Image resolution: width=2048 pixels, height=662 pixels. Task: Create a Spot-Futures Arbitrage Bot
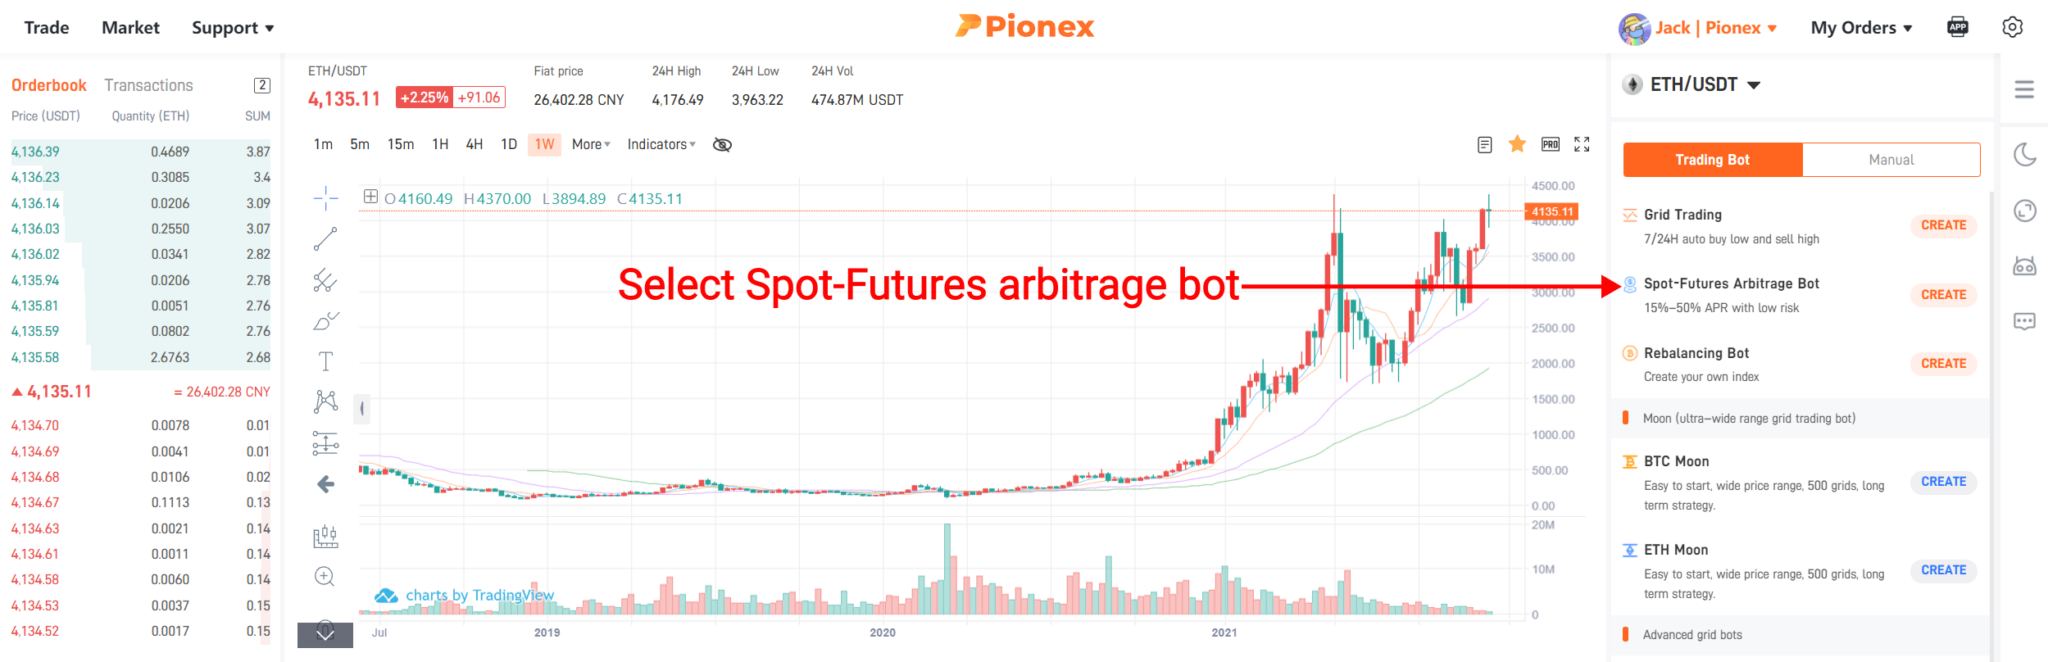pyautogui.click(x=1942, y=294)
